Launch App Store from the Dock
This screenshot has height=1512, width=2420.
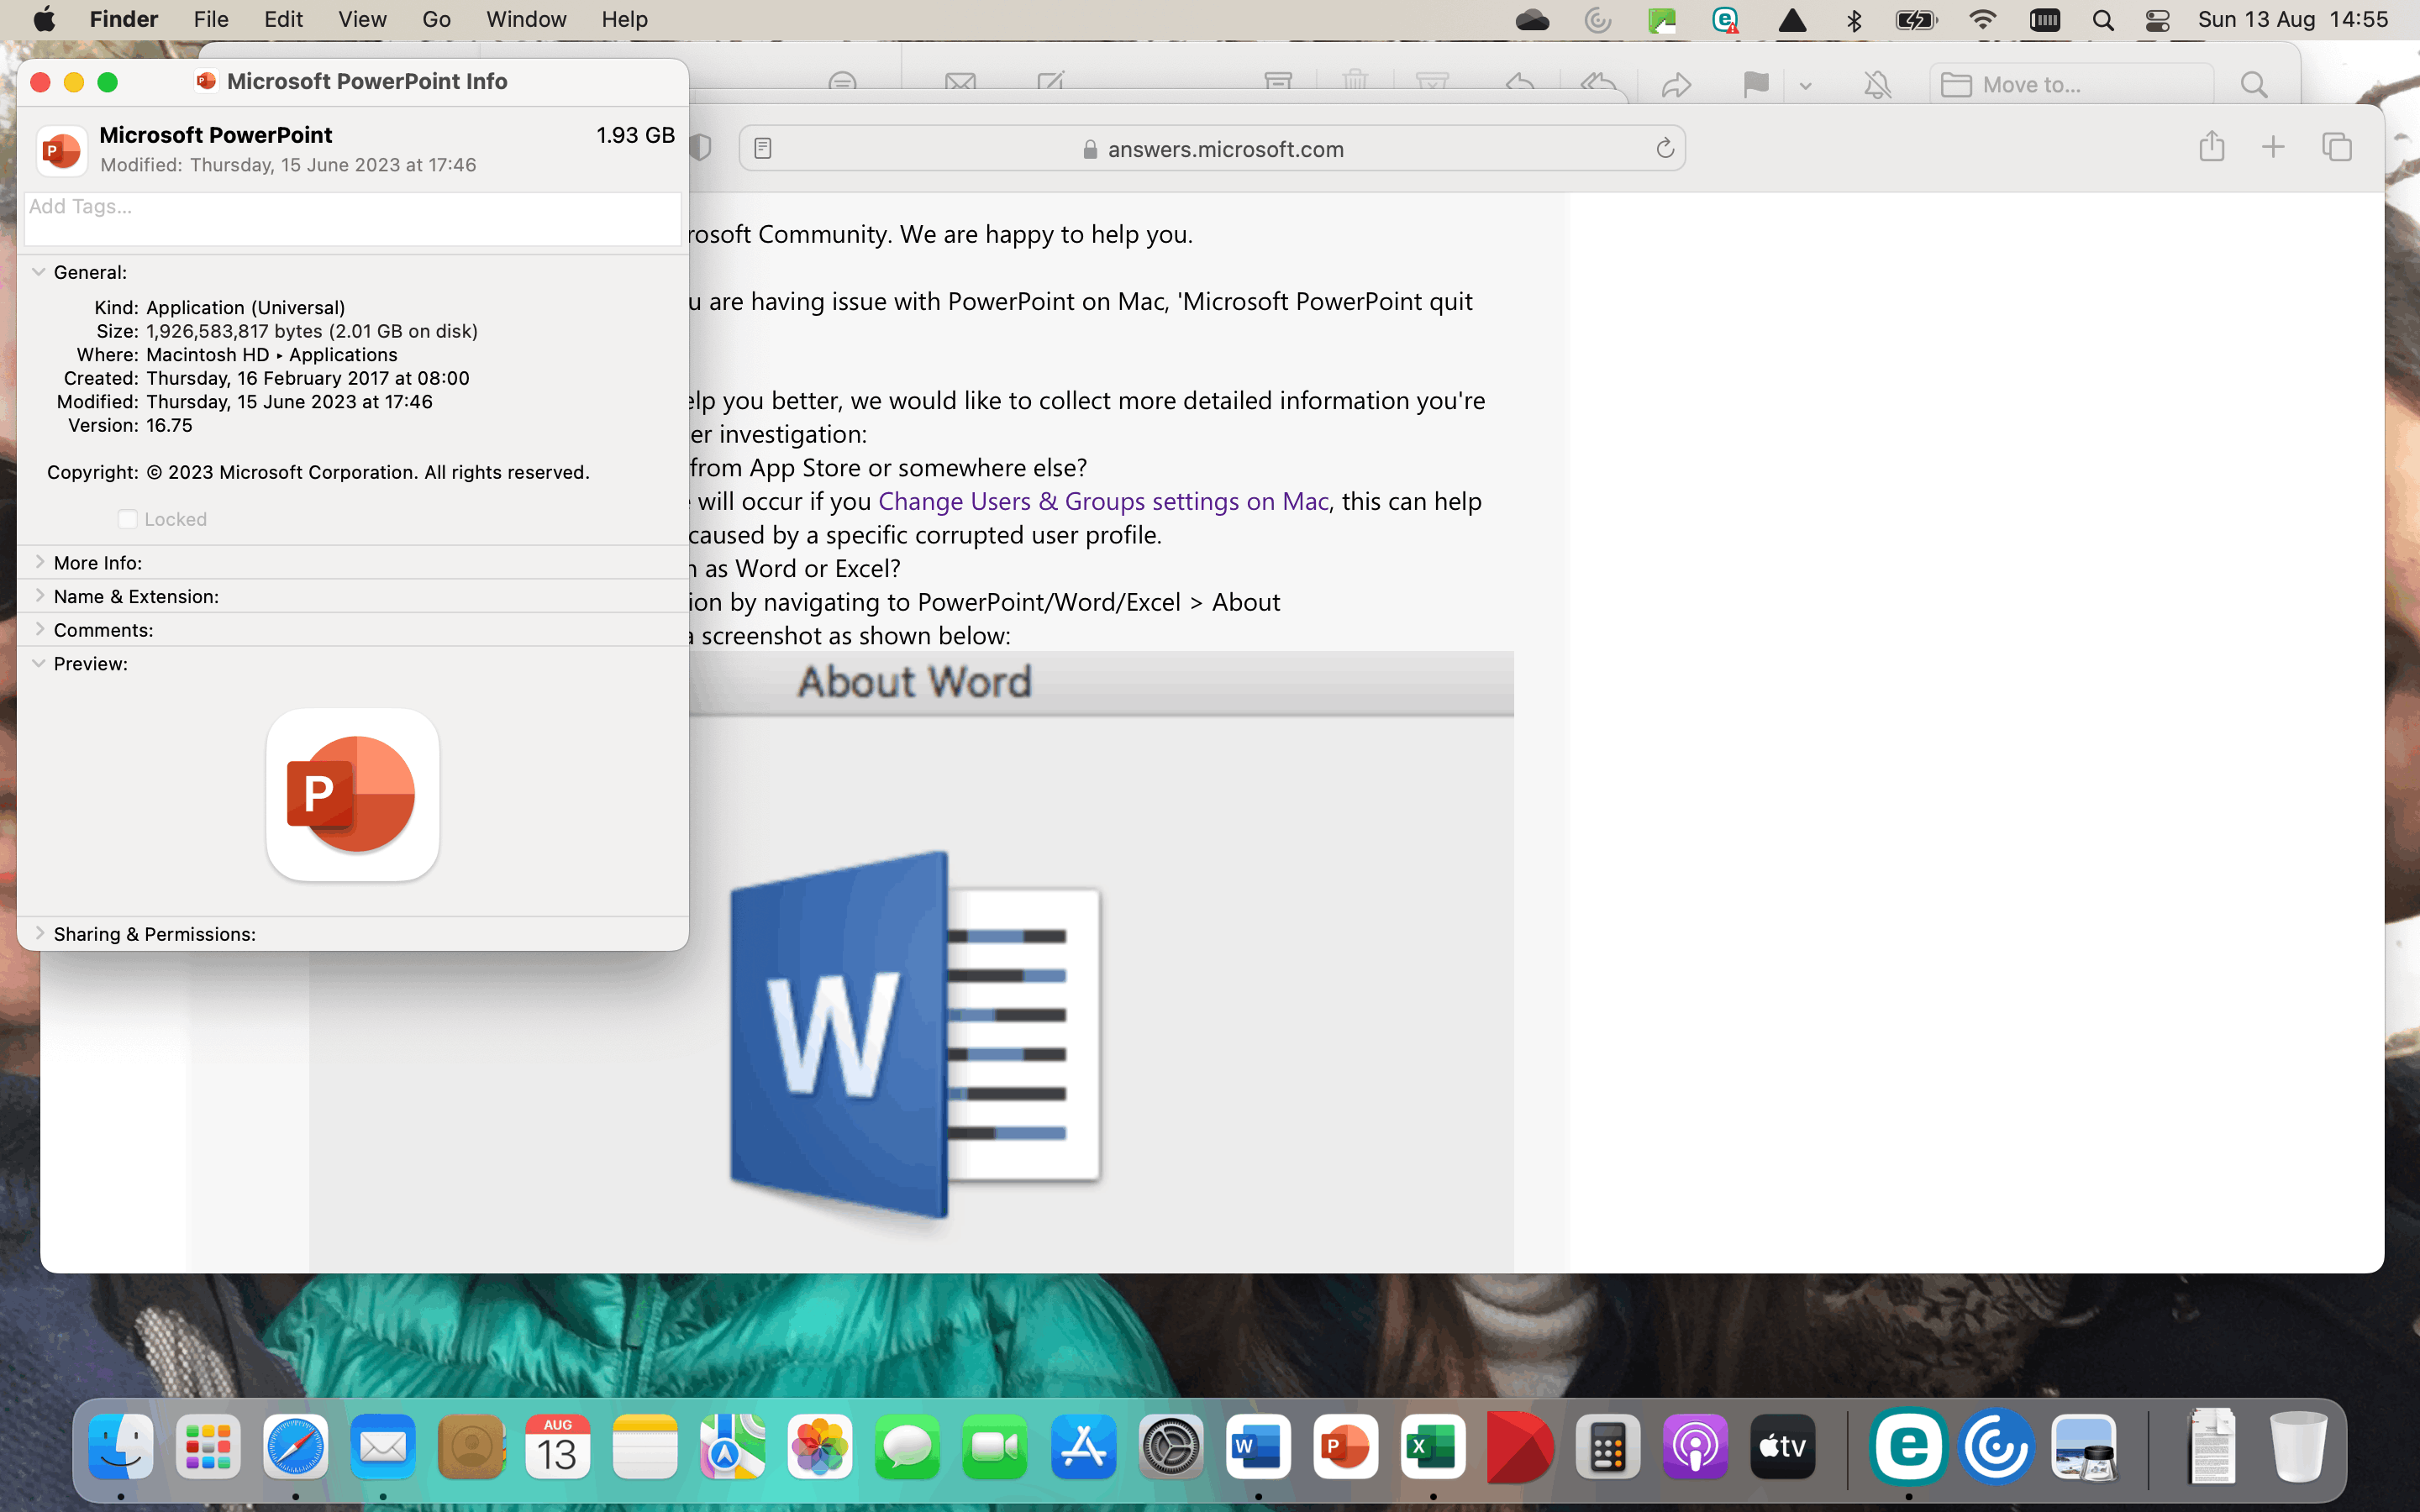(x=1083, y=1446)
